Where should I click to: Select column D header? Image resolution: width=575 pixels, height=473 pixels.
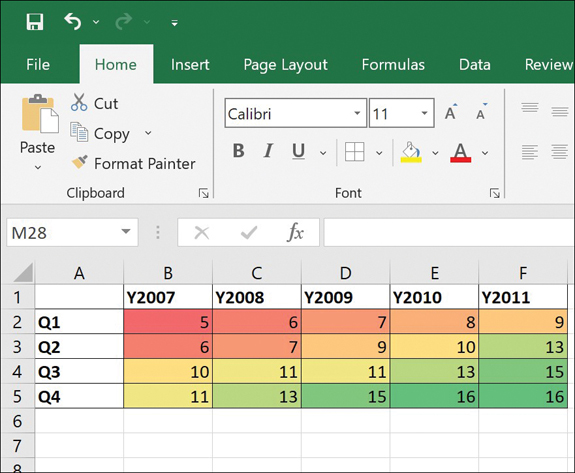pos(345,273)
